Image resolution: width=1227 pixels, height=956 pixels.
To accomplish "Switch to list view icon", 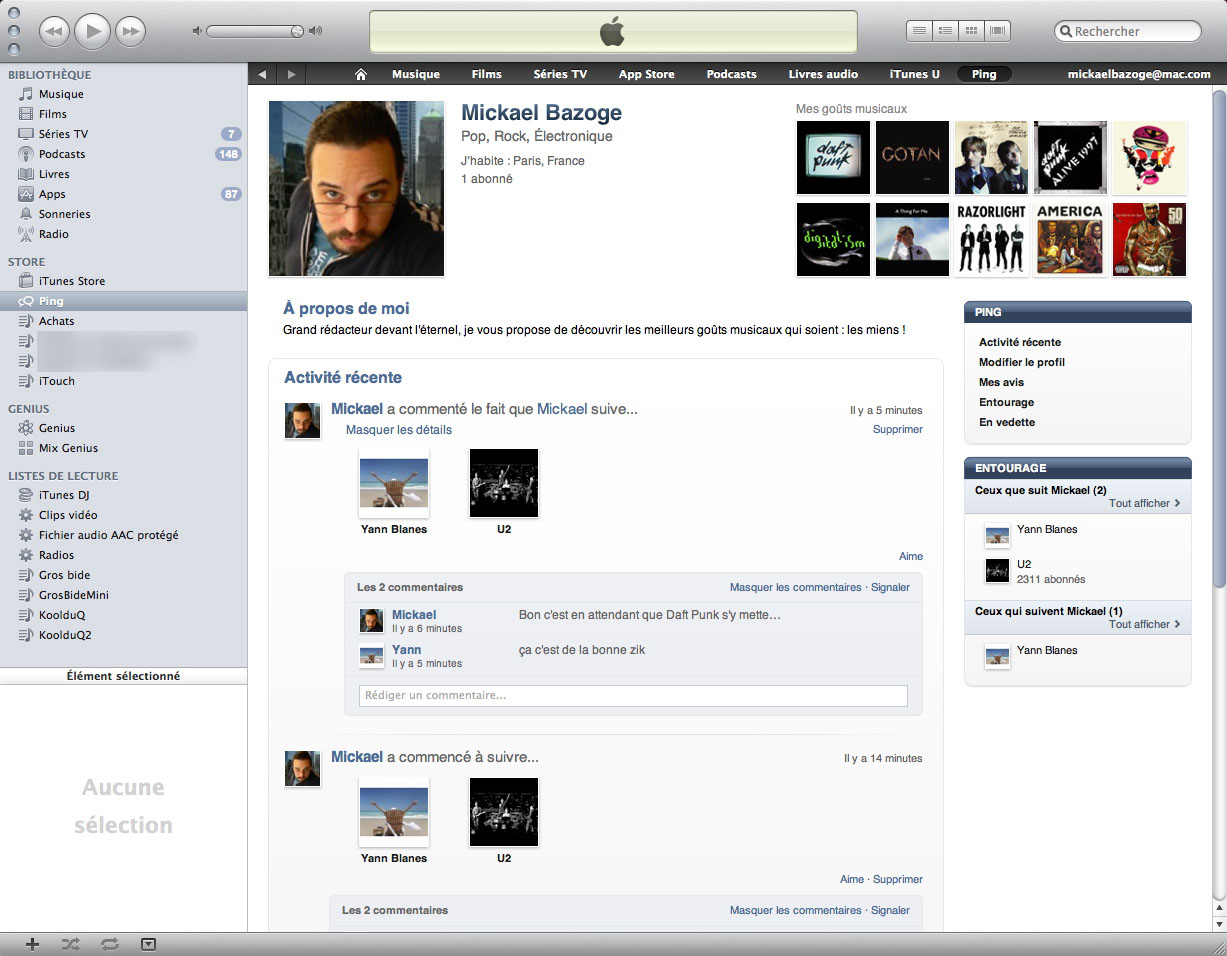I will click(x=919, y=31).
